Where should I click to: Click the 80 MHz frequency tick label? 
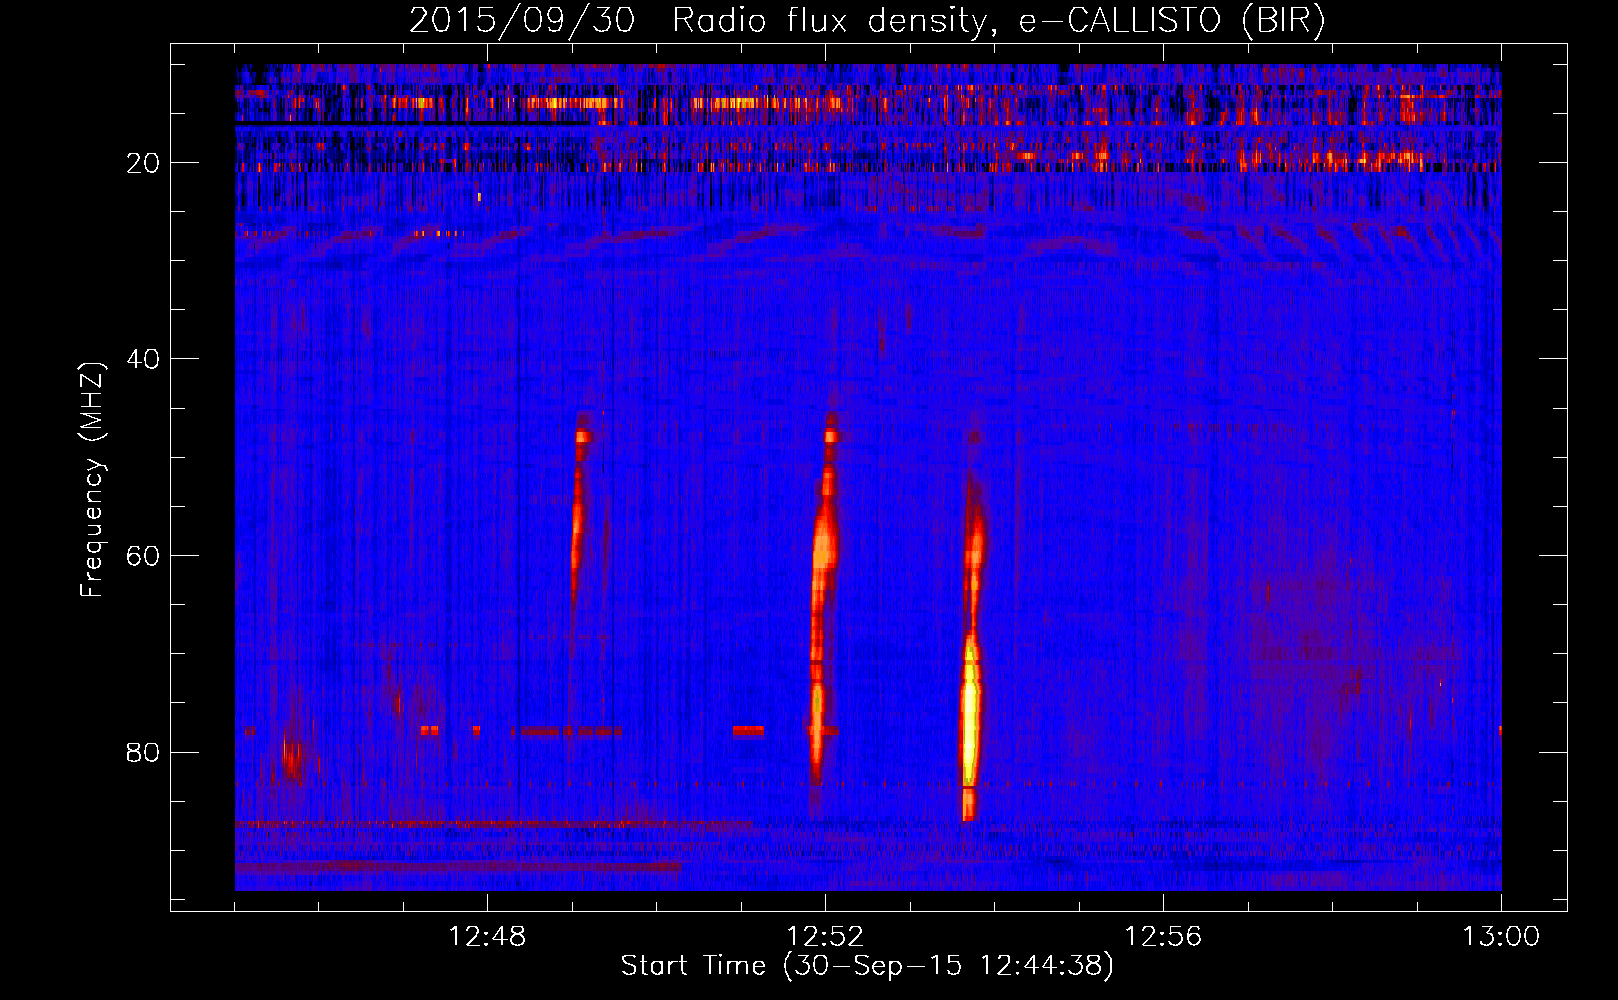click(143, 752)
